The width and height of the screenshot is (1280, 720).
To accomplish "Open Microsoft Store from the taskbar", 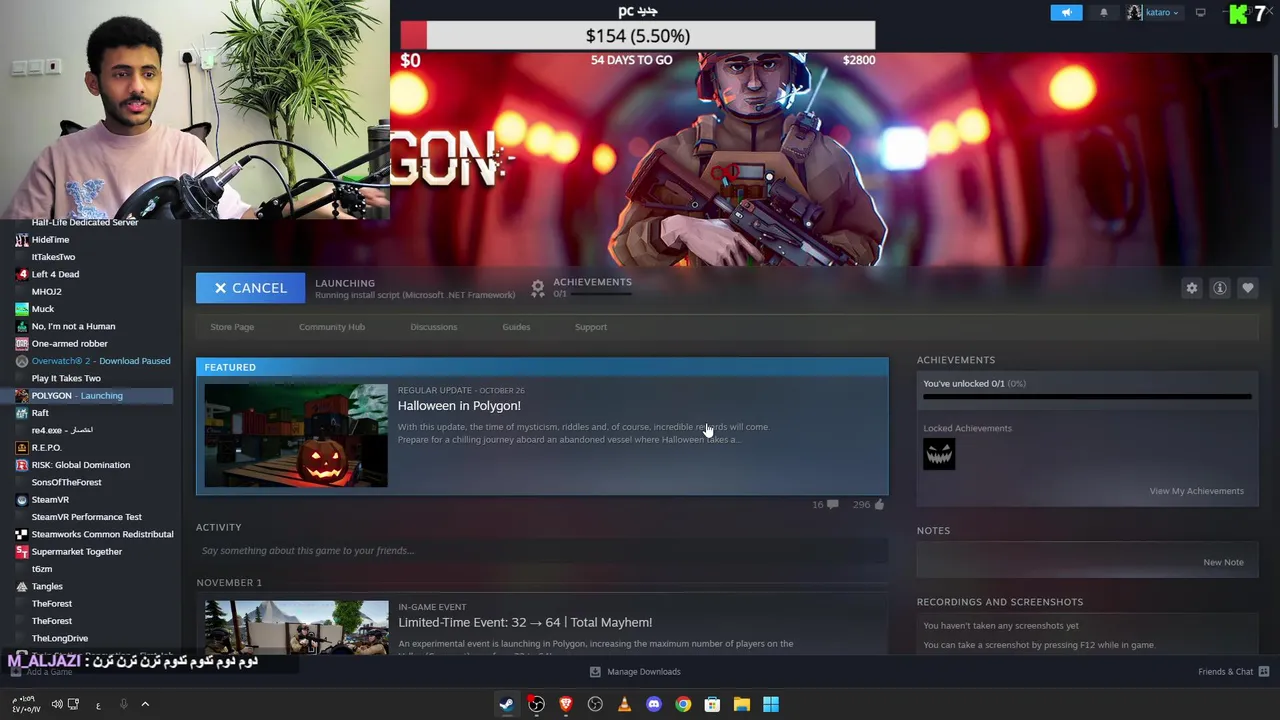I will pyautogui.click(x=712, y=705).
